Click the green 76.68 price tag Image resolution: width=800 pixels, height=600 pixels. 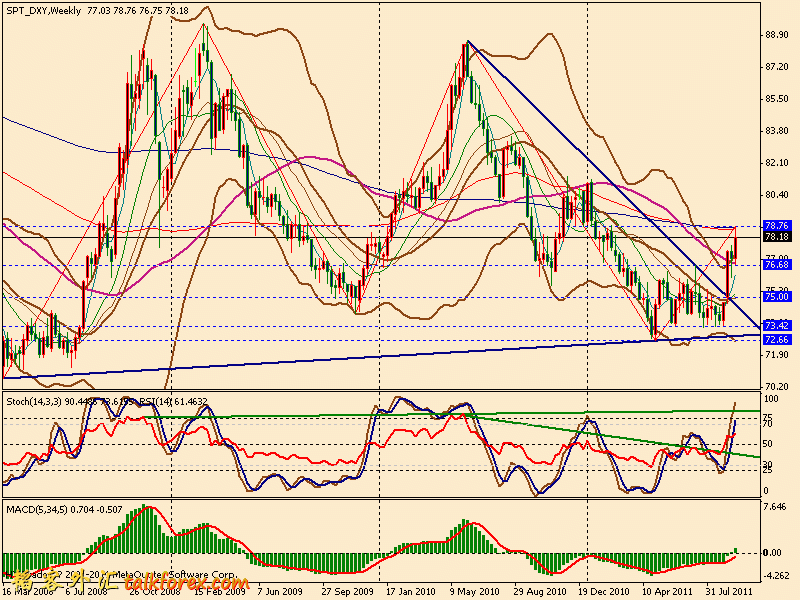point(777,265)
